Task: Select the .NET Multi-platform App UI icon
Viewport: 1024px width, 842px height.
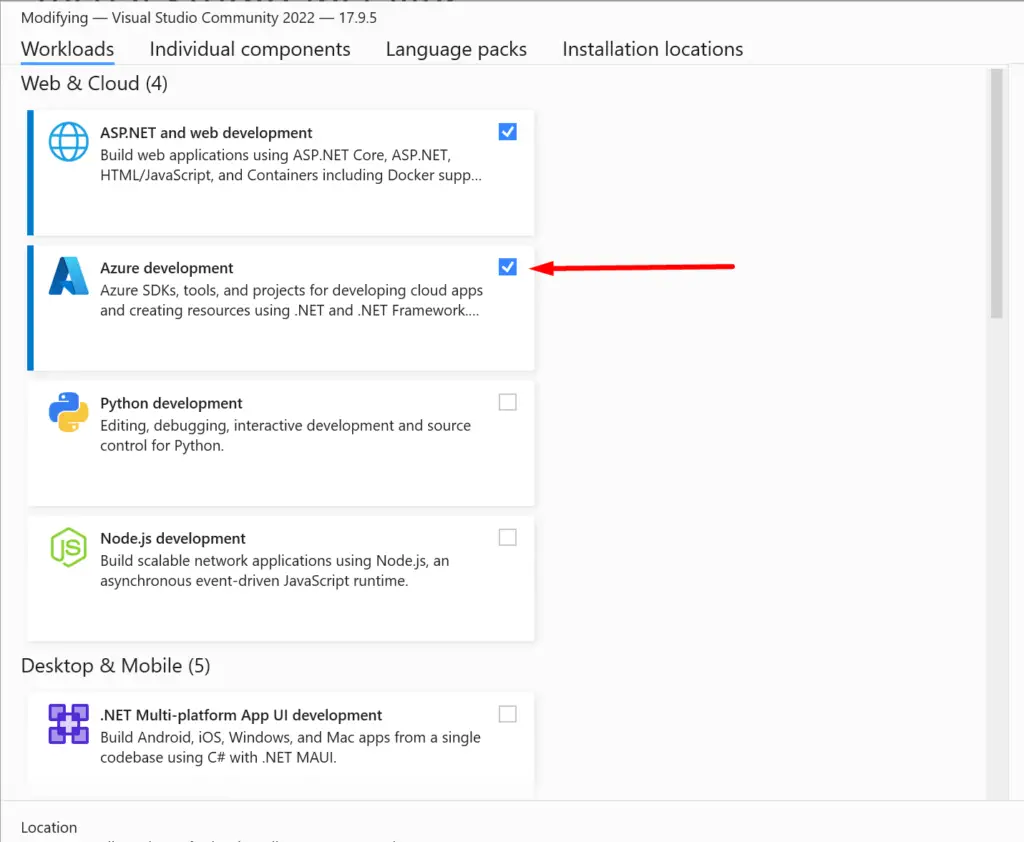Action: point(67,723)
